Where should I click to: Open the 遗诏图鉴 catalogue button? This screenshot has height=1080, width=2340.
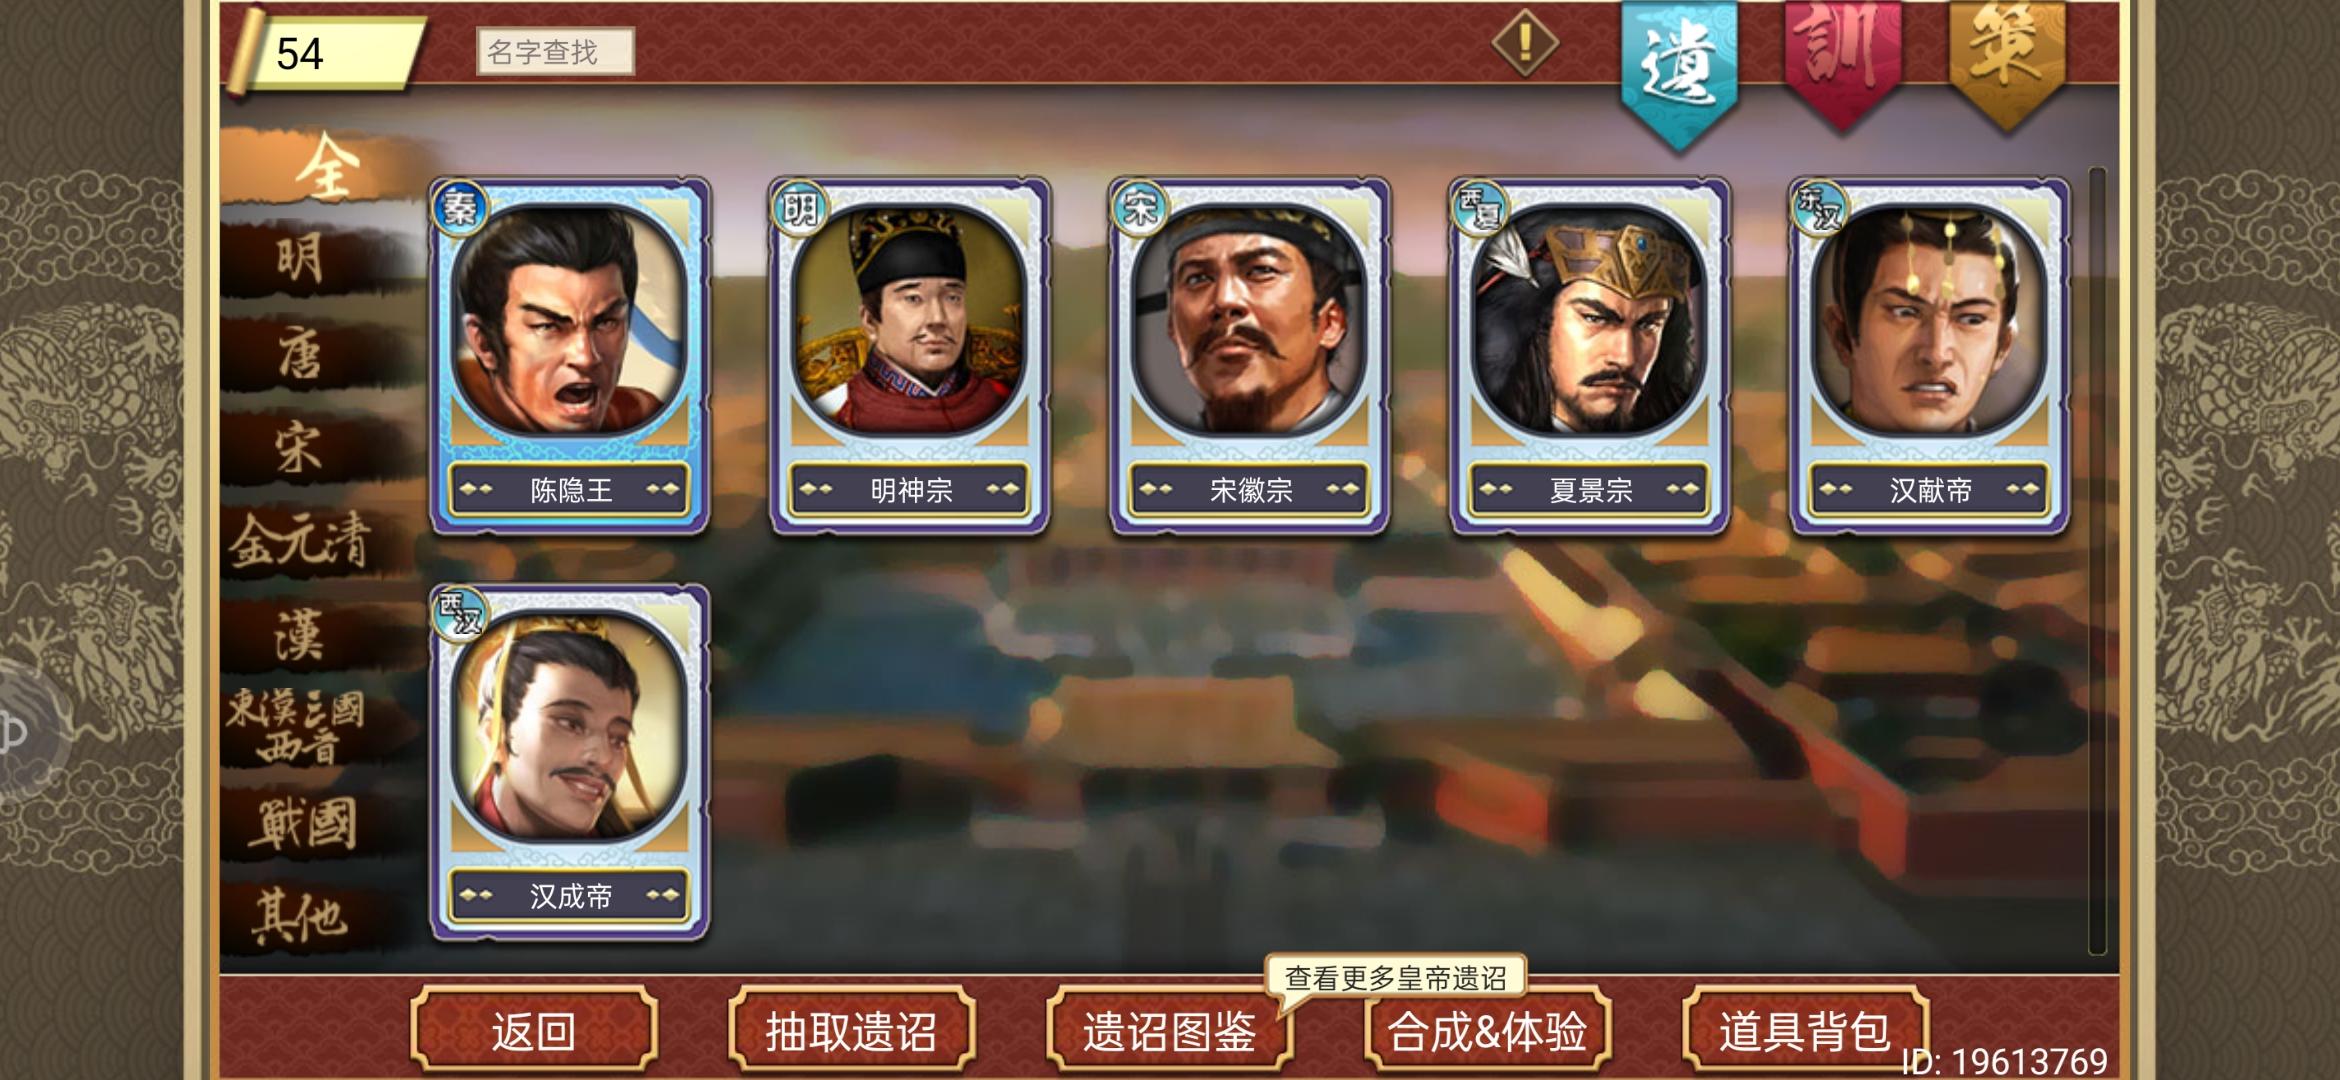click(x=1169, y=1030)
